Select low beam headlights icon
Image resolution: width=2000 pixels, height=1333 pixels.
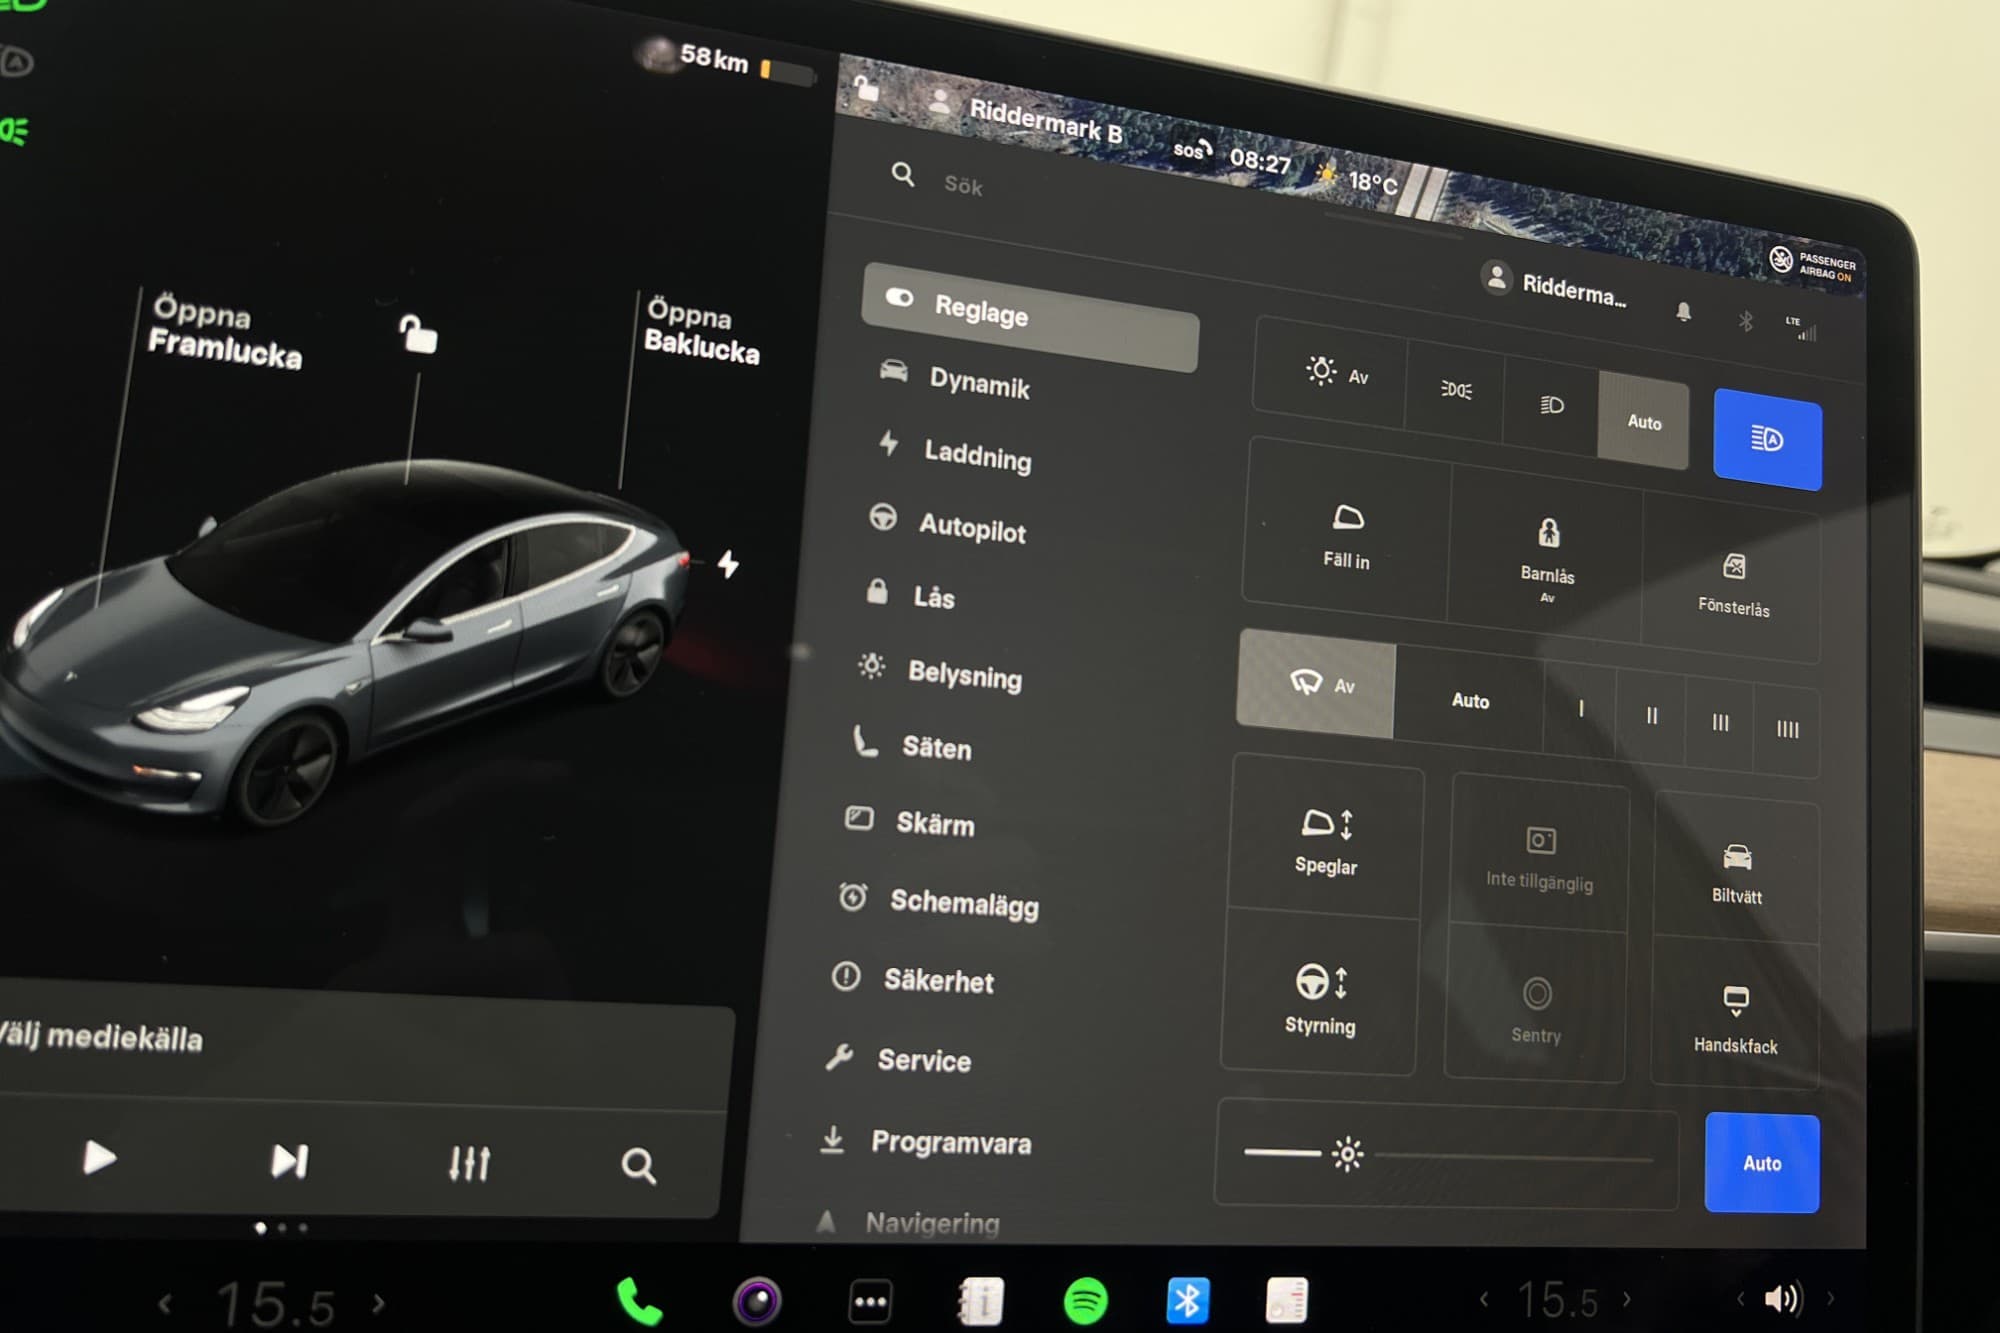(x=1550, y=405)
